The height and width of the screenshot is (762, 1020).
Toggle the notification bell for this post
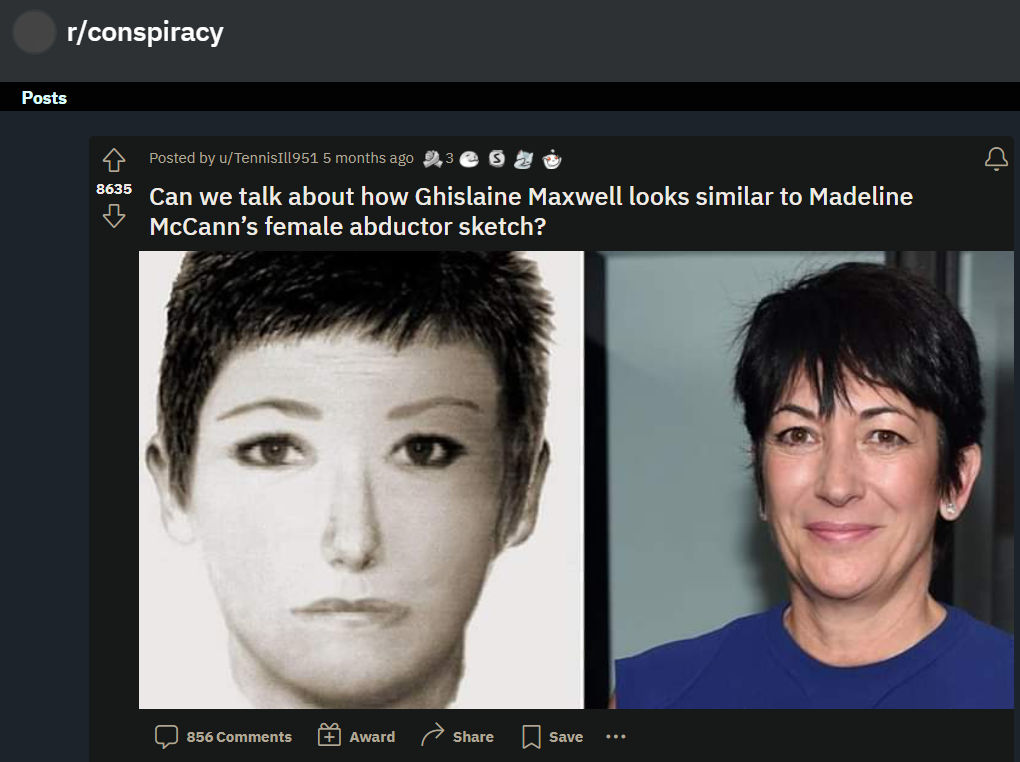(996, 159)
